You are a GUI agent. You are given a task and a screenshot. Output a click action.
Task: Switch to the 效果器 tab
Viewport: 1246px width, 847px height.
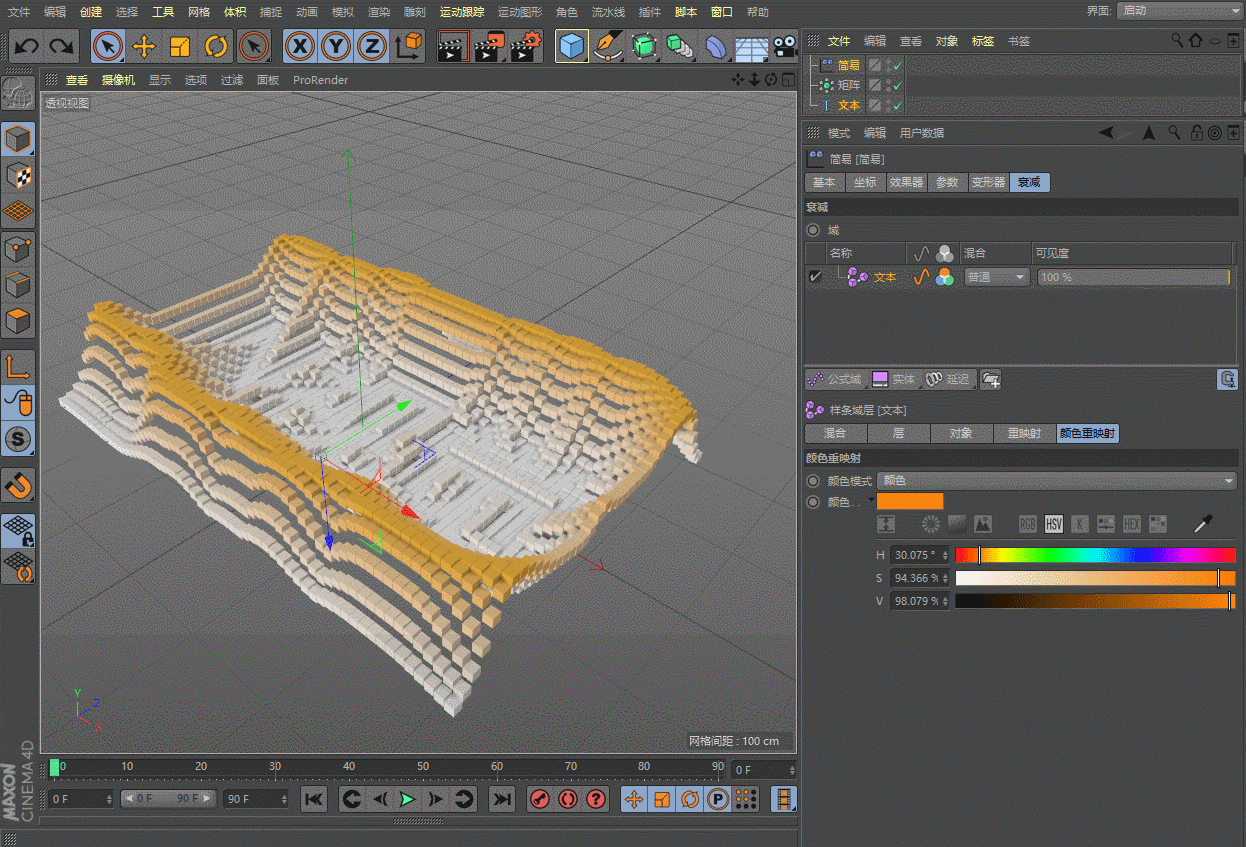[x=906, y=182]
